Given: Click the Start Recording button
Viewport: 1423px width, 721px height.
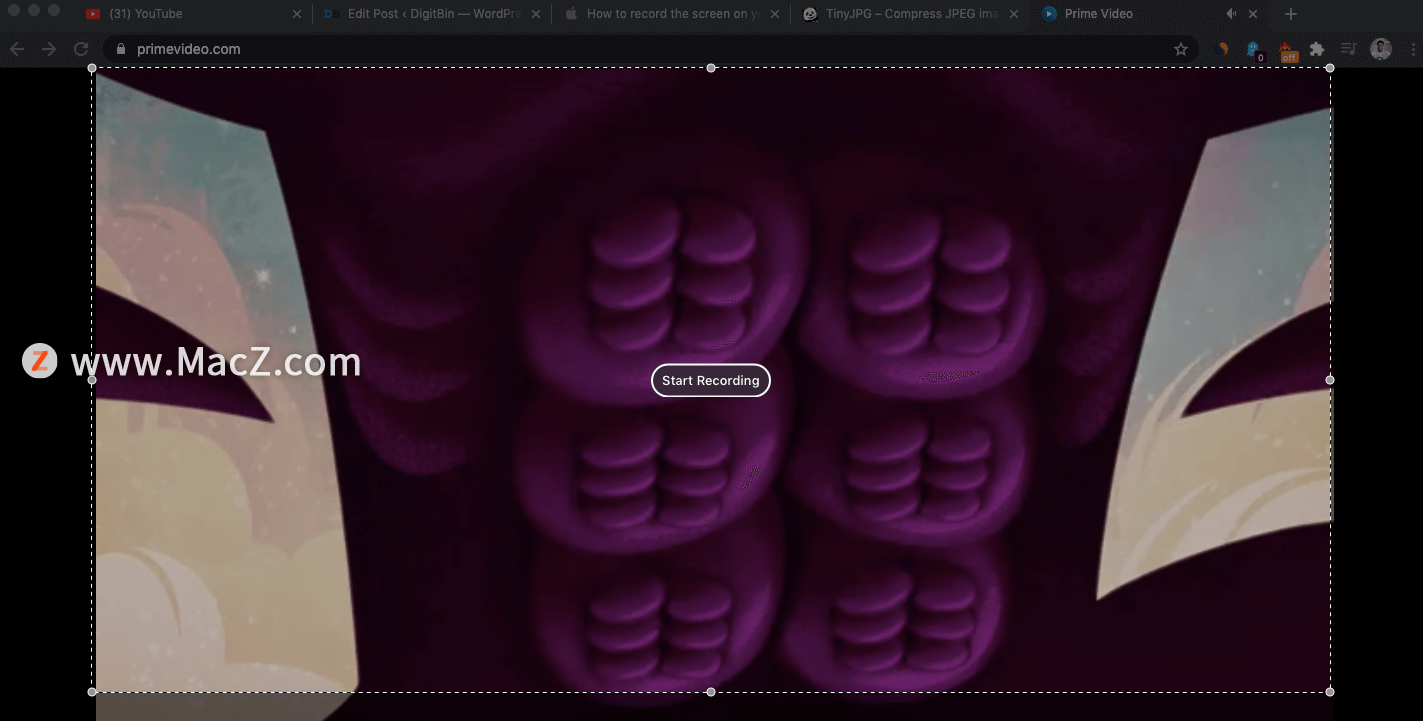Looking at the screenshot, I should [711, 380].
